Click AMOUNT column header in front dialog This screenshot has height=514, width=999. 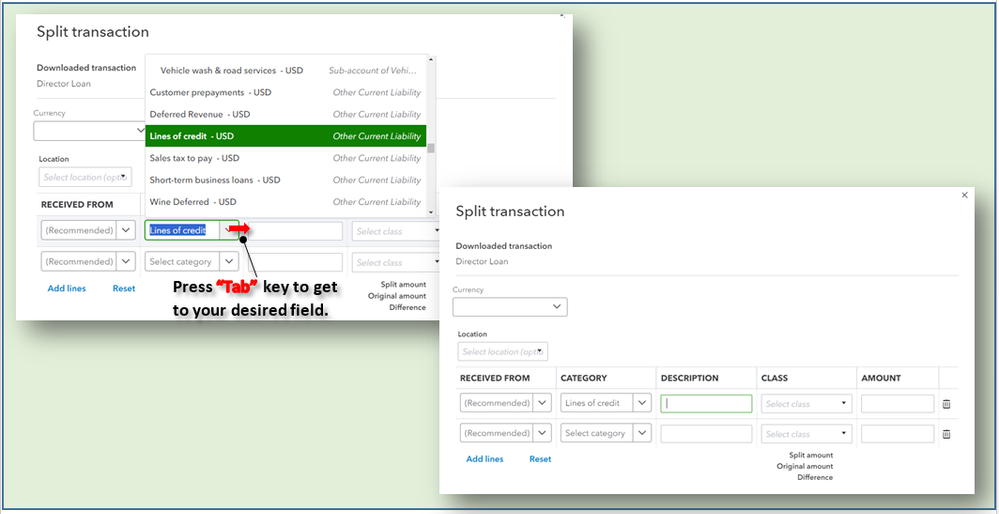click(x=880, y=378)
